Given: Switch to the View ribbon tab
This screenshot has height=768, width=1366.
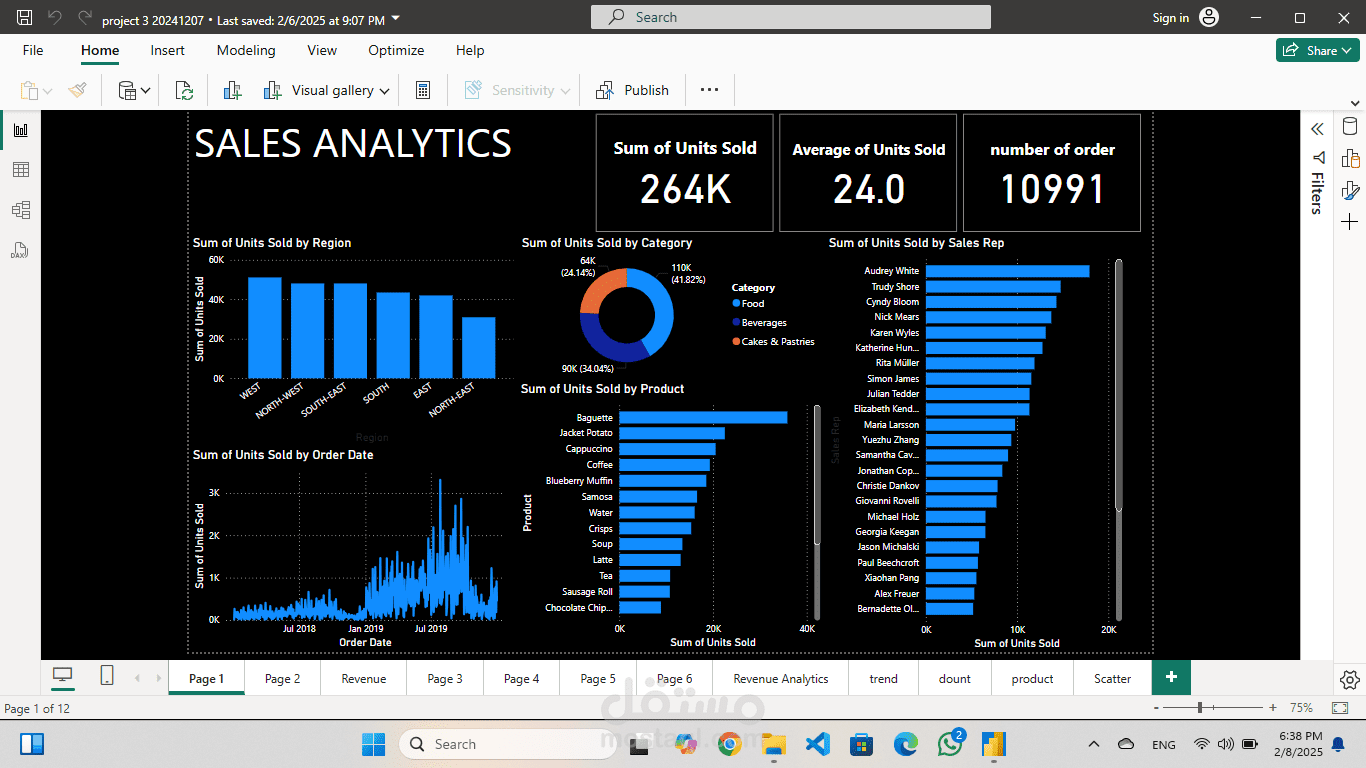Looking at the screenshot, I should coord(322,50).
